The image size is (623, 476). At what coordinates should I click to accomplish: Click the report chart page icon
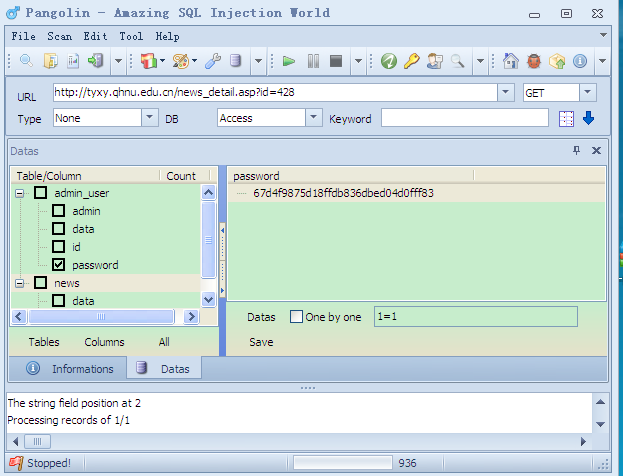click(x=73, y=61)
